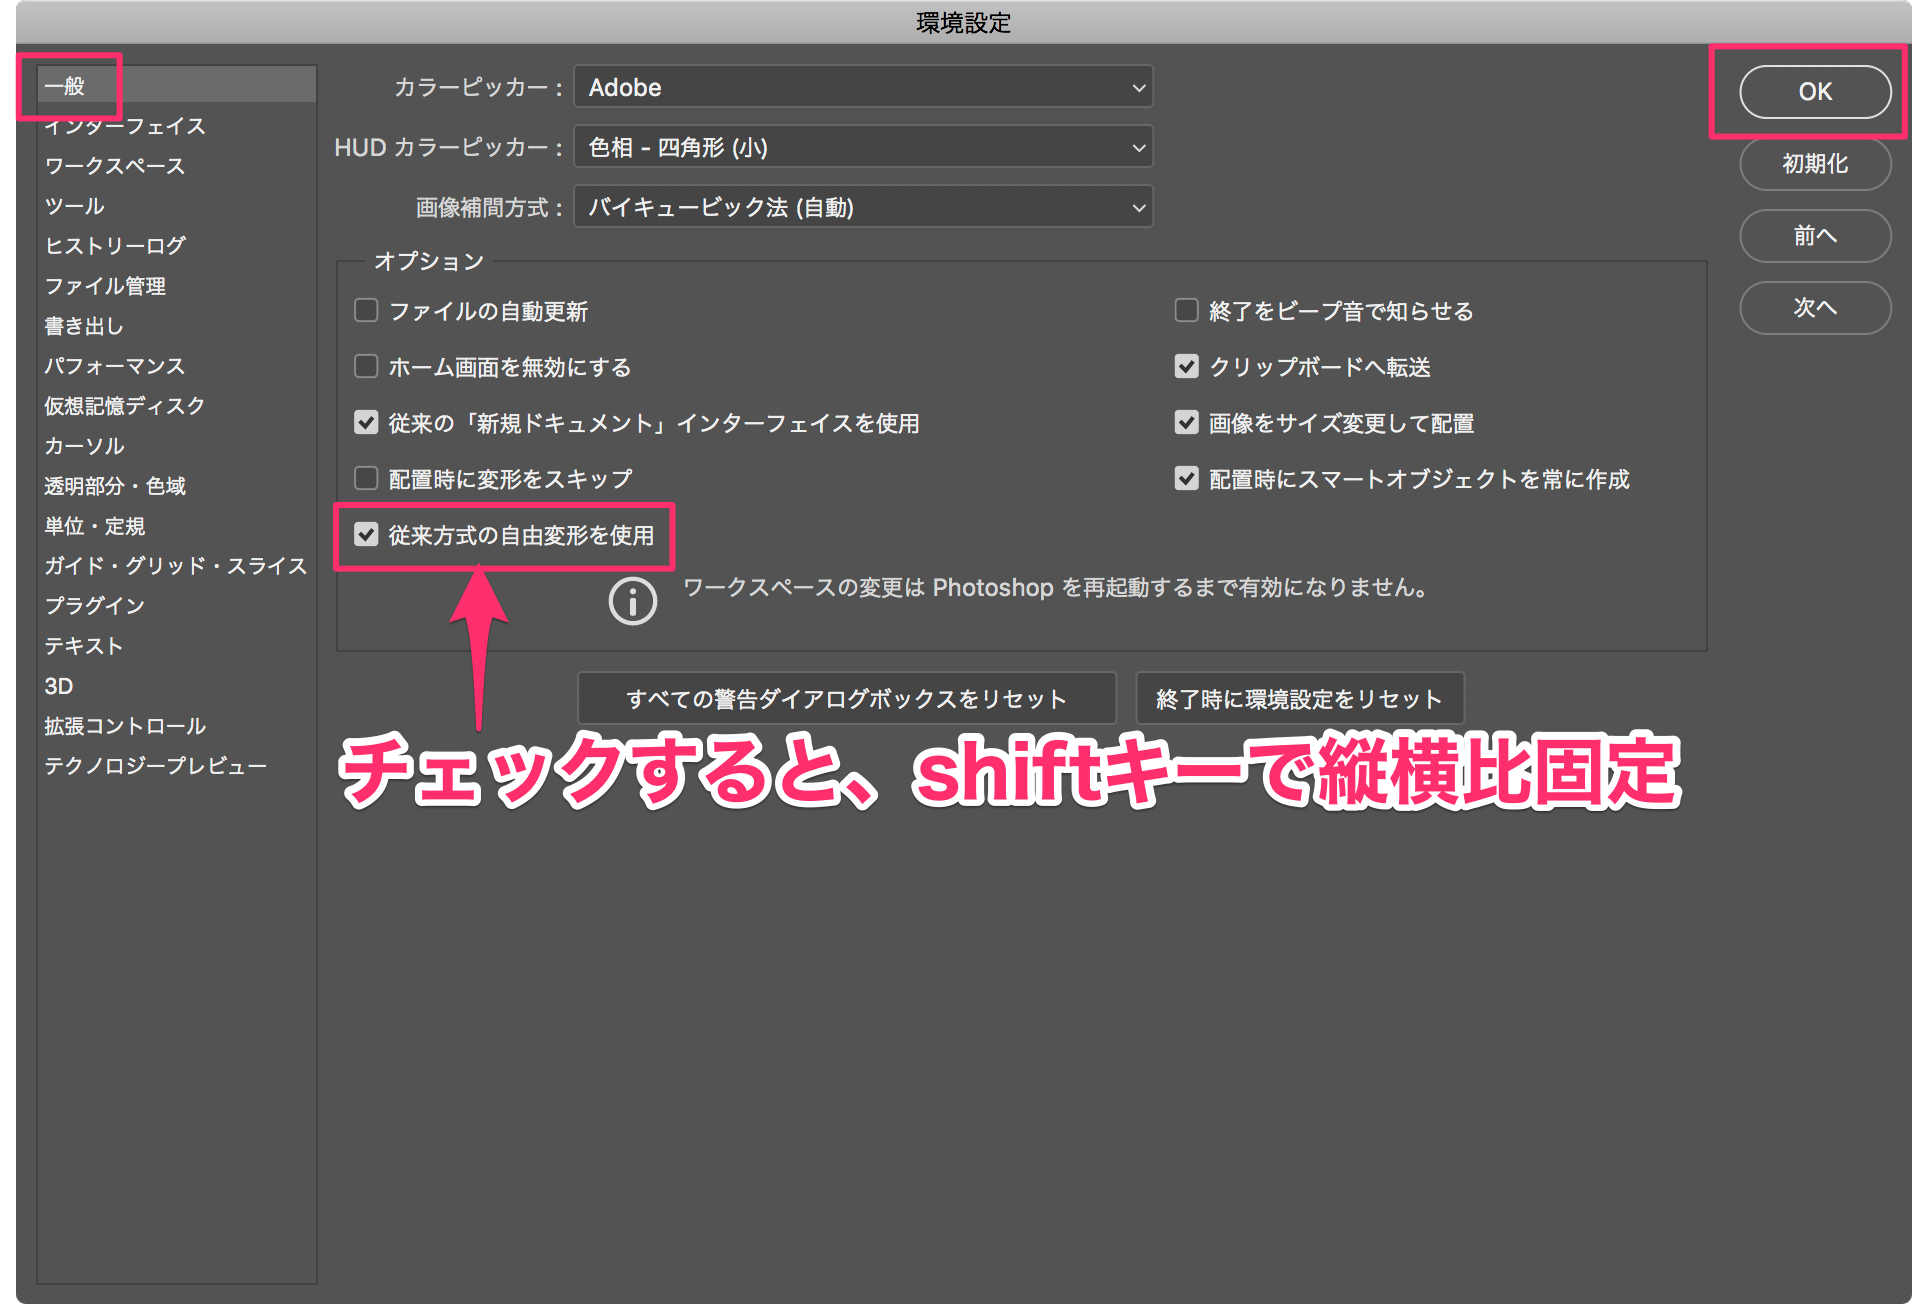
Task: Go to ツール preferences
Action: tap(177, 206)
